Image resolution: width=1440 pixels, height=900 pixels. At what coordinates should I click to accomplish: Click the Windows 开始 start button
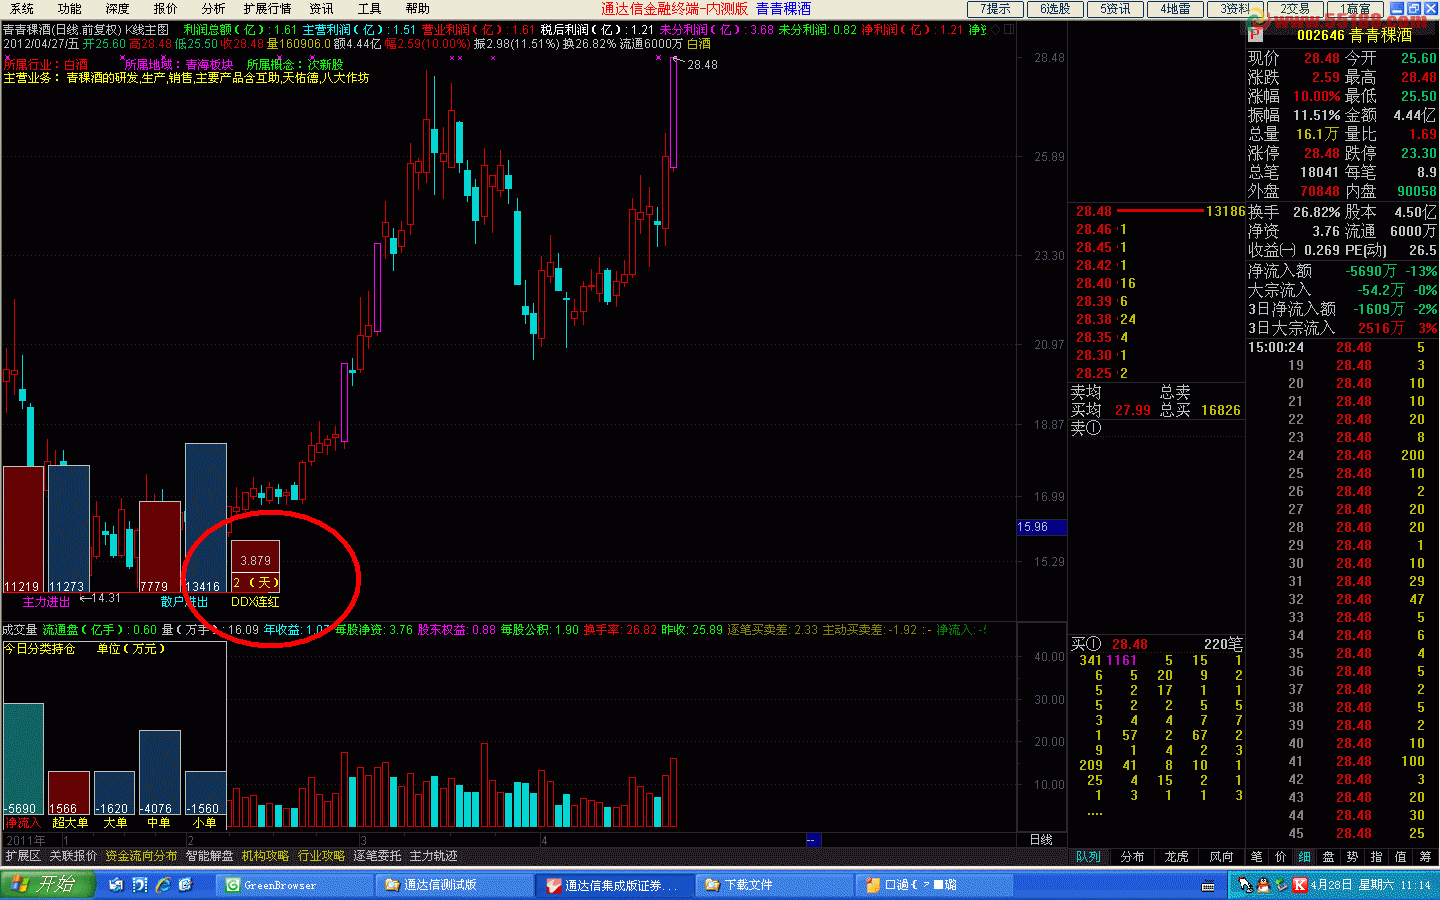47,884
